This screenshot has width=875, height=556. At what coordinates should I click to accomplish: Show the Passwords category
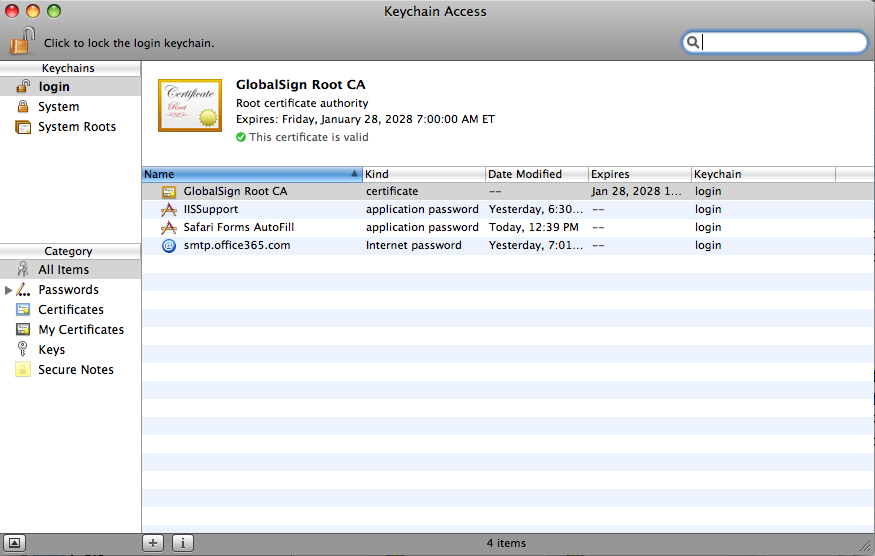point(70,290)
